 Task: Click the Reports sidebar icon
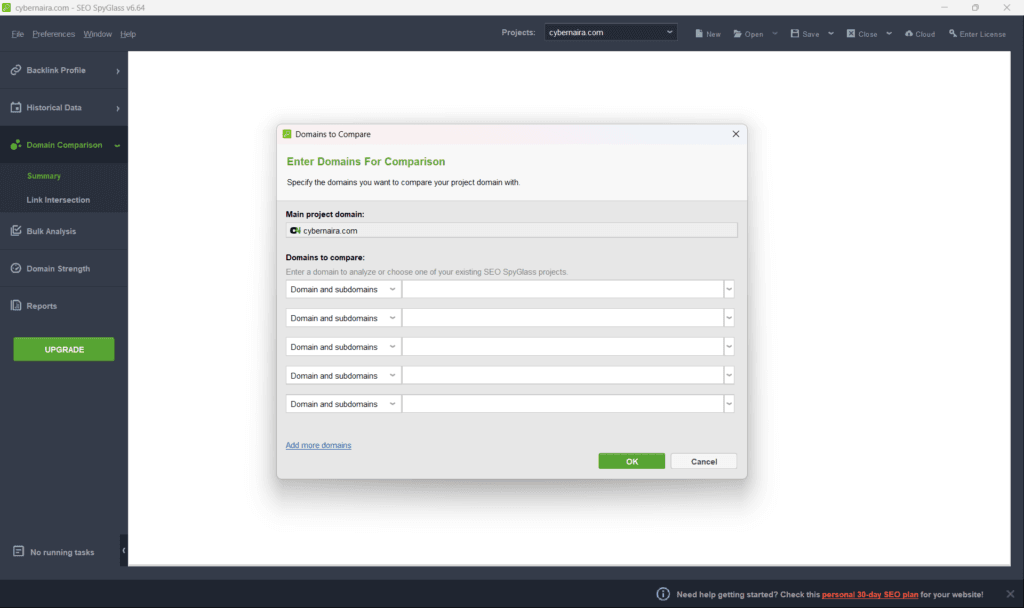point(16,305)
